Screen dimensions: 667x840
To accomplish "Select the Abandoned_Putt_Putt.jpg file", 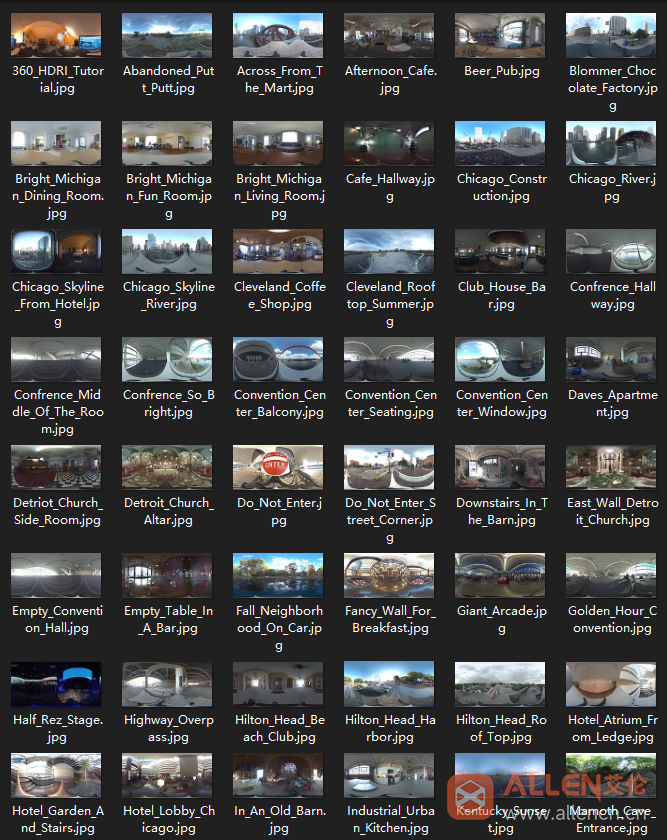I will click(167, 36).
